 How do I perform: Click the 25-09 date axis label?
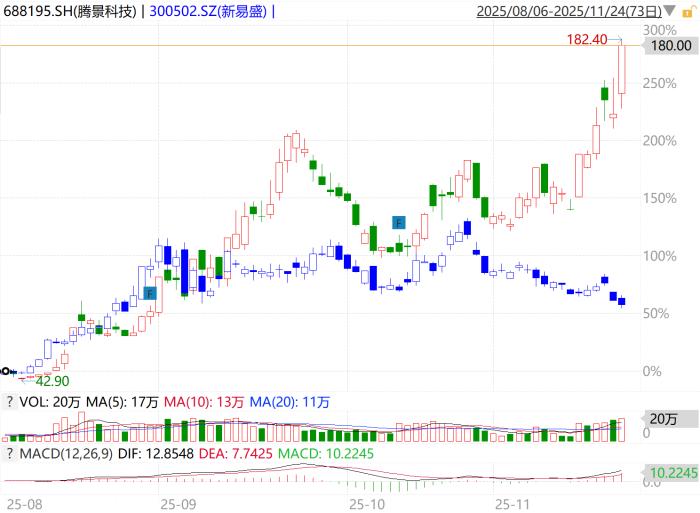[178, 504]
